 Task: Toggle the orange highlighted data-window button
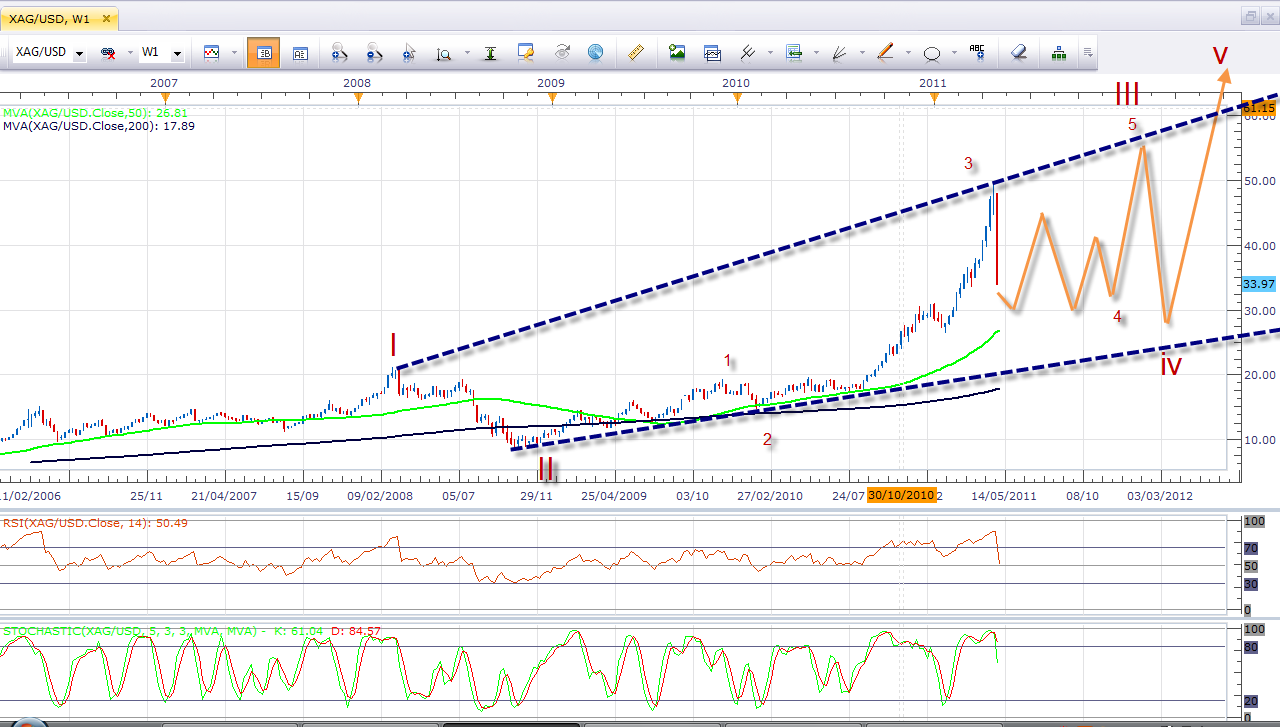tap(263, 53)
